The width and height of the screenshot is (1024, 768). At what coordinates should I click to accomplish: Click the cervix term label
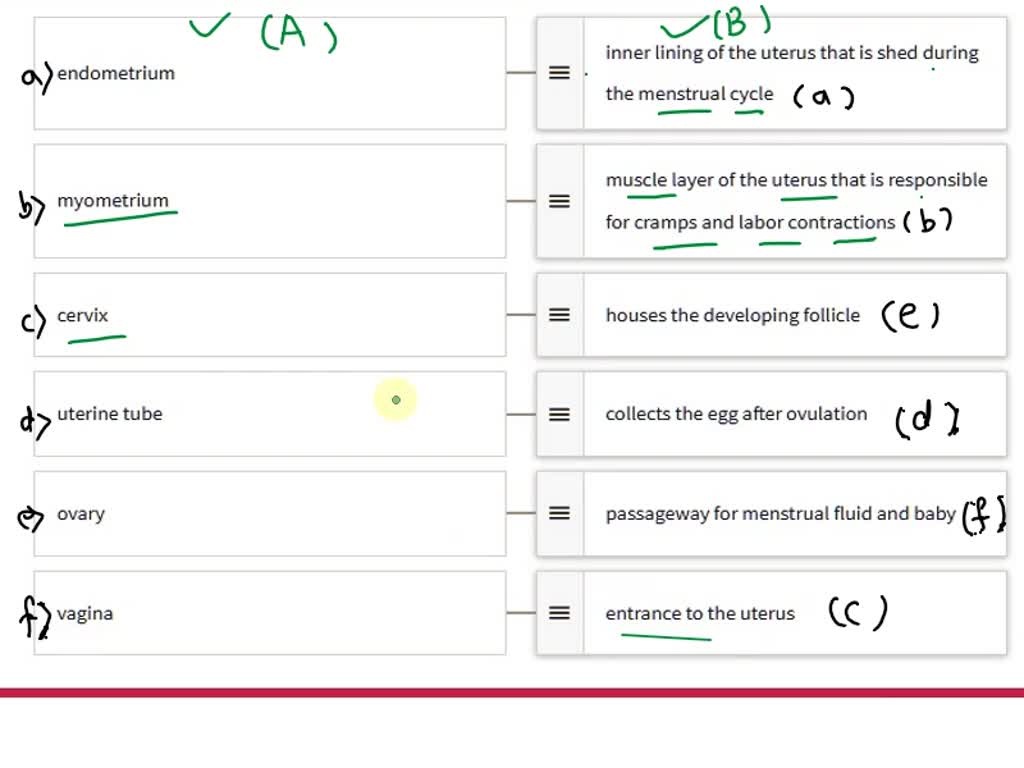coord(84,315)
